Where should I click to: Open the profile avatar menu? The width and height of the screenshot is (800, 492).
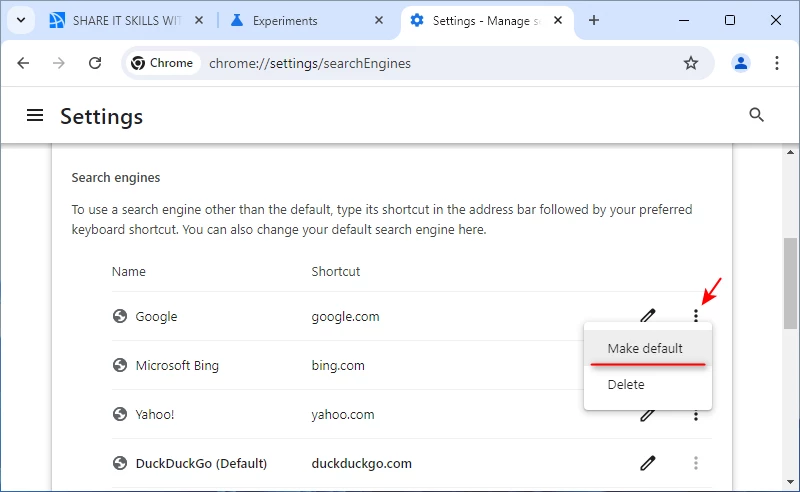click(x=741, y=63)
